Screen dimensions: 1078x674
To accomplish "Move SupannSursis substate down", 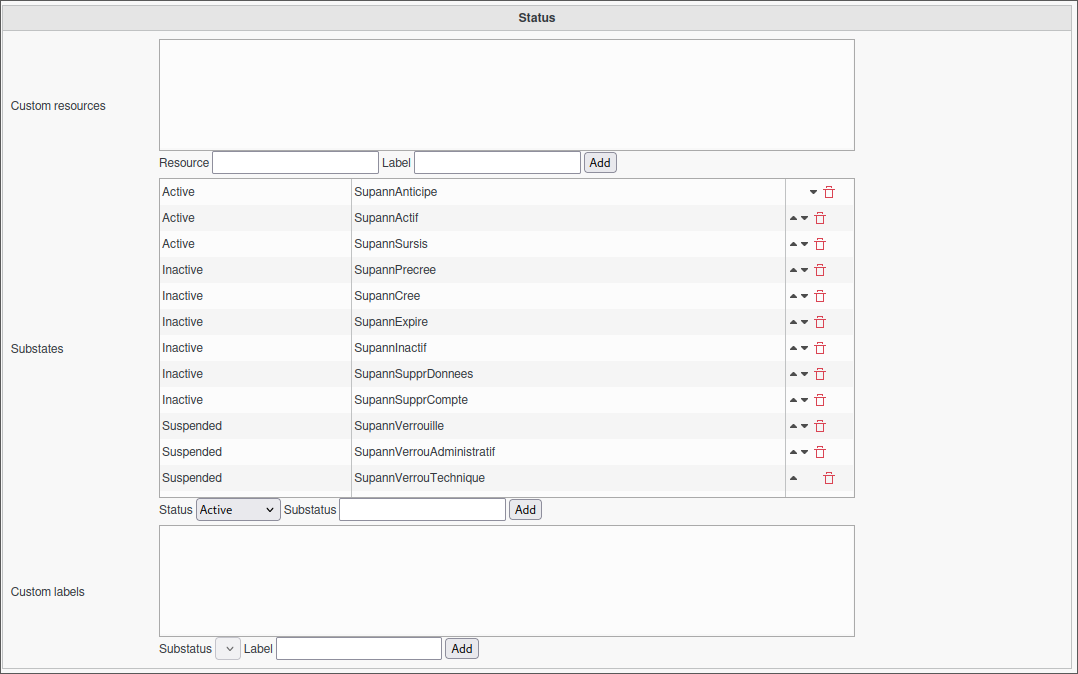I will tap(804, 244).
